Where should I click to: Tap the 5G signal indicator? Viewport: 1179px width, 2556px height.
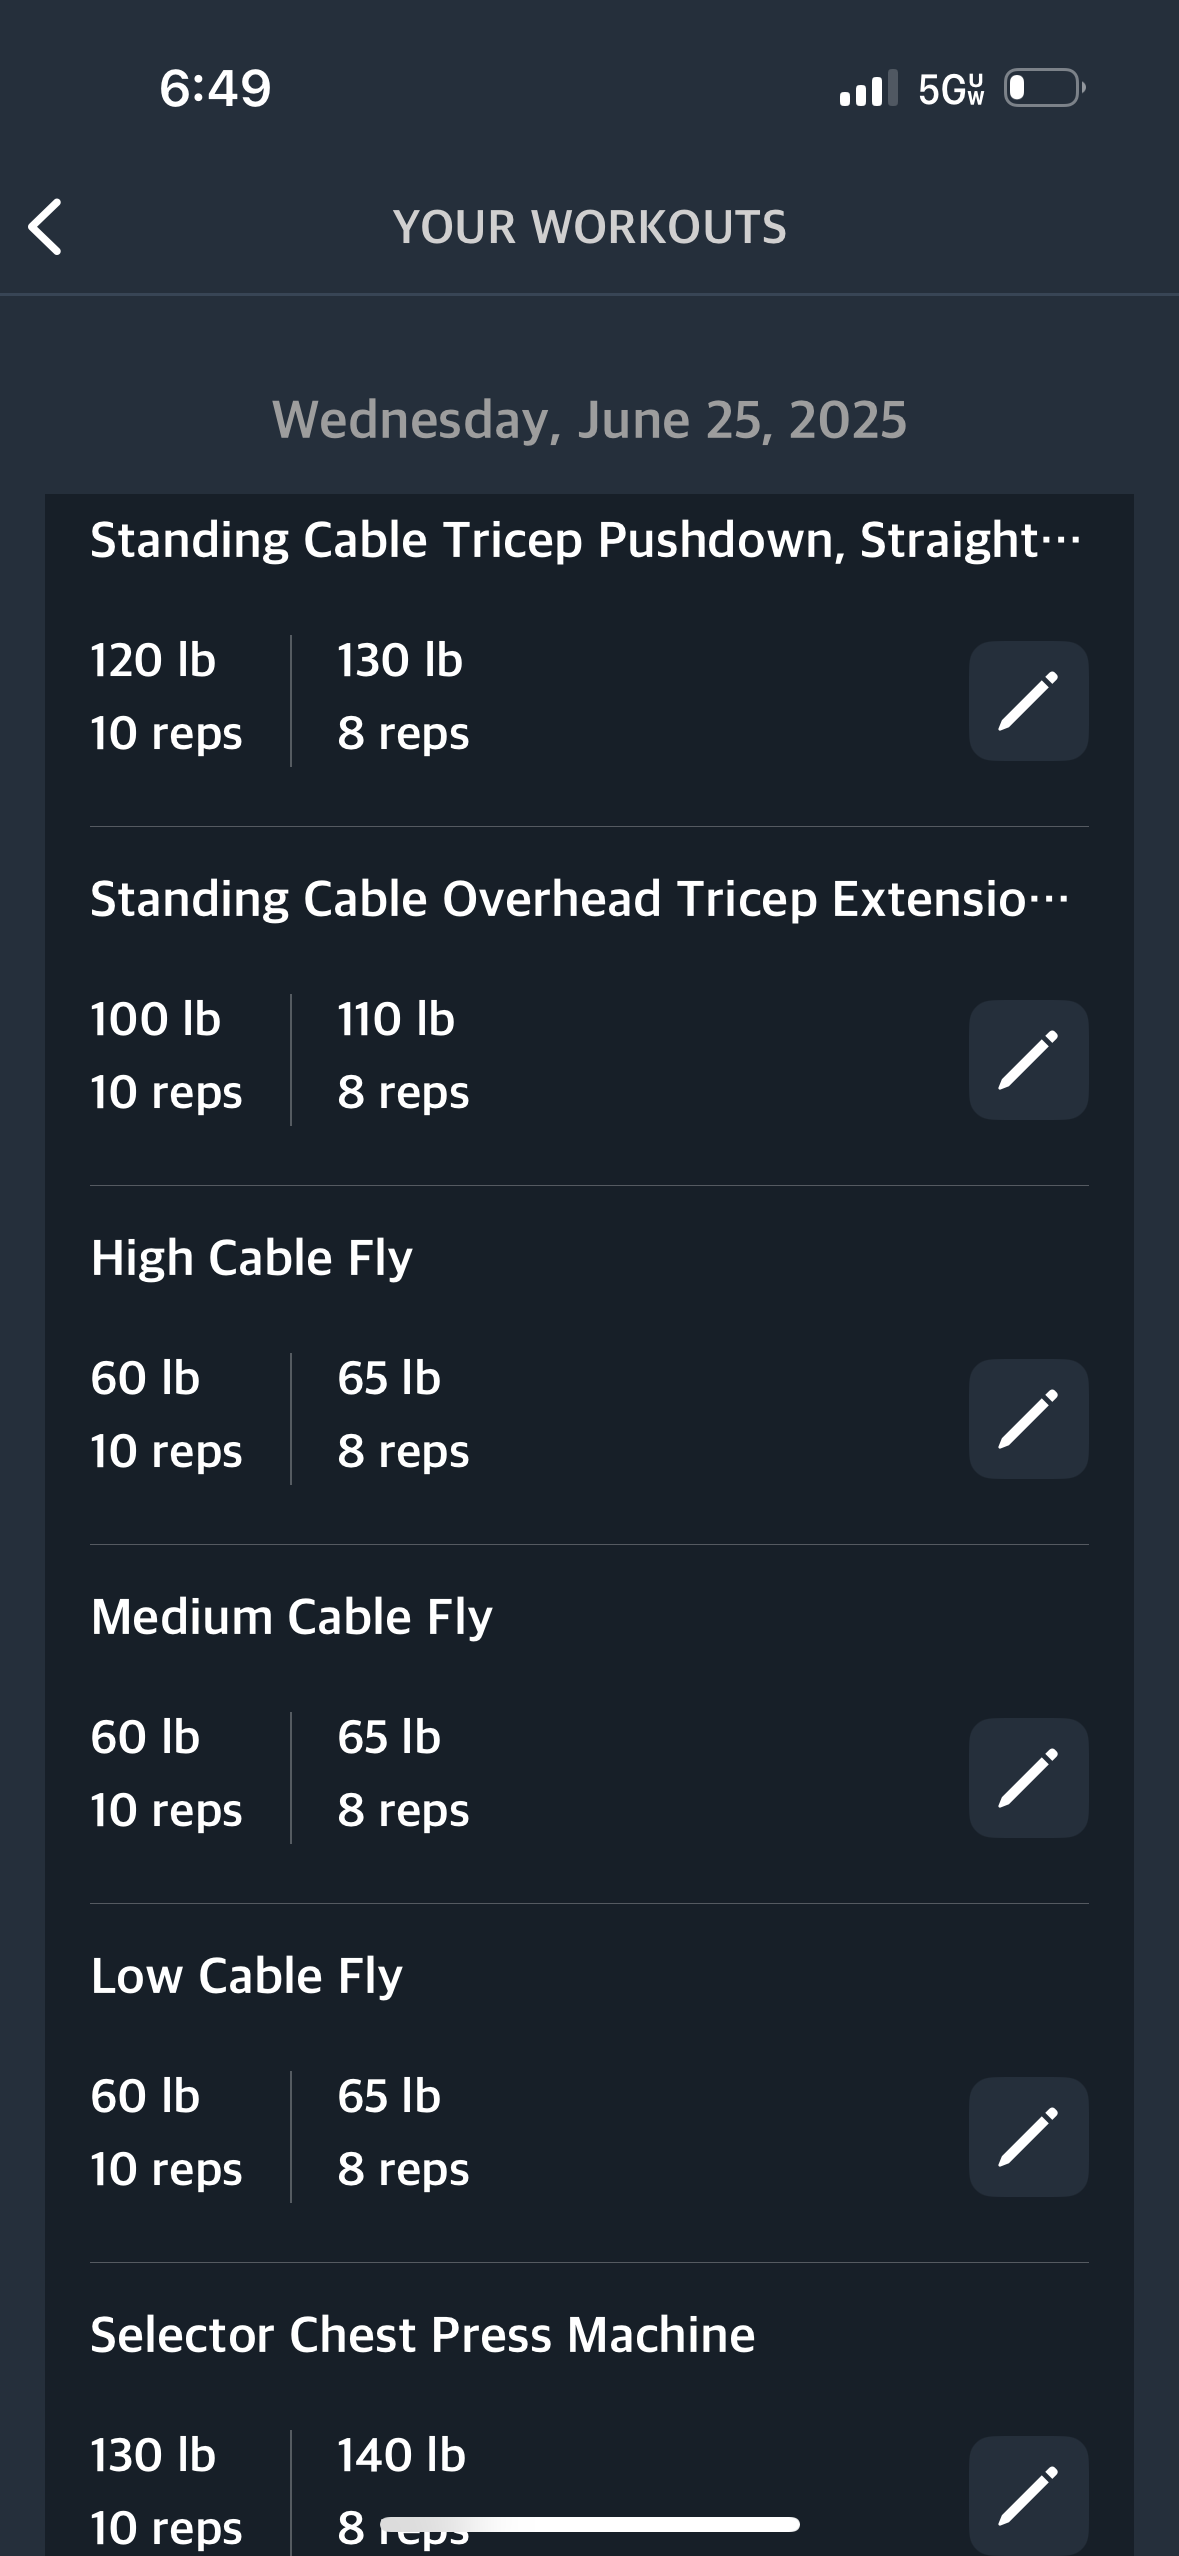[x=951, y=89]
